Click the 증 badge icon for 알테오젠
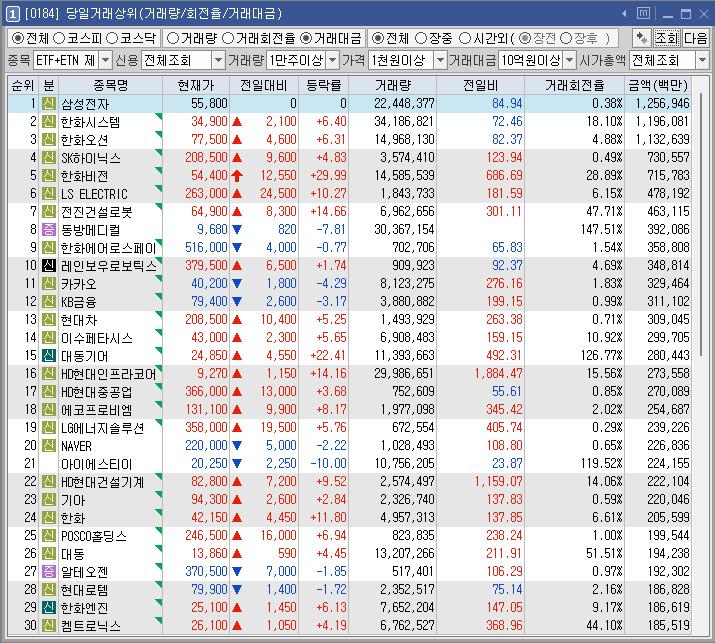715x643 pixels. point(49,571)
